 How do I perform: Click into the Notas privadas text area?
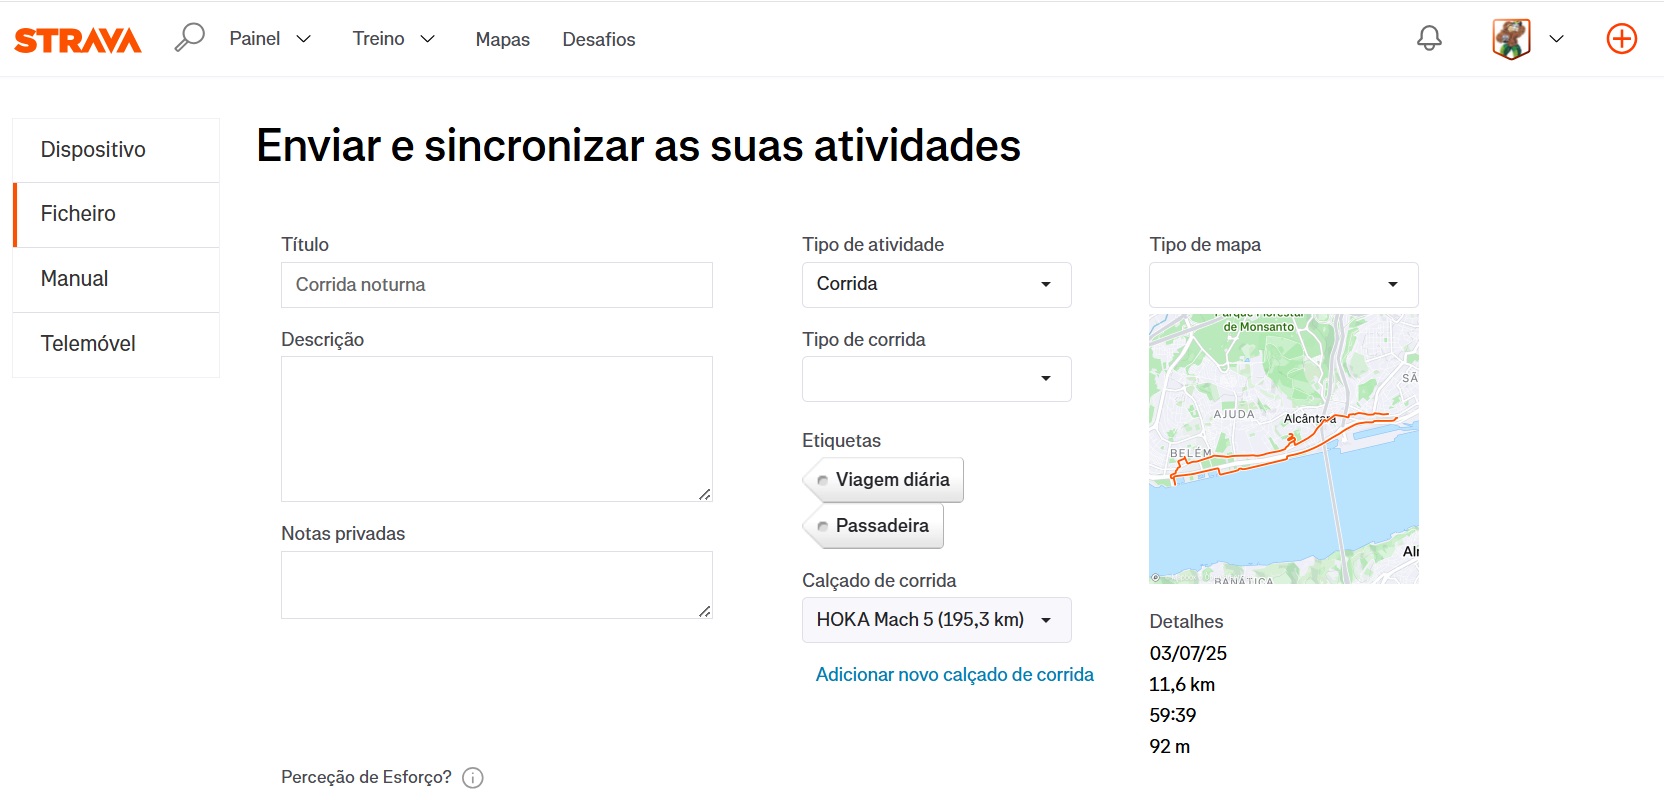pyautogui.click(x=496, y=585)
